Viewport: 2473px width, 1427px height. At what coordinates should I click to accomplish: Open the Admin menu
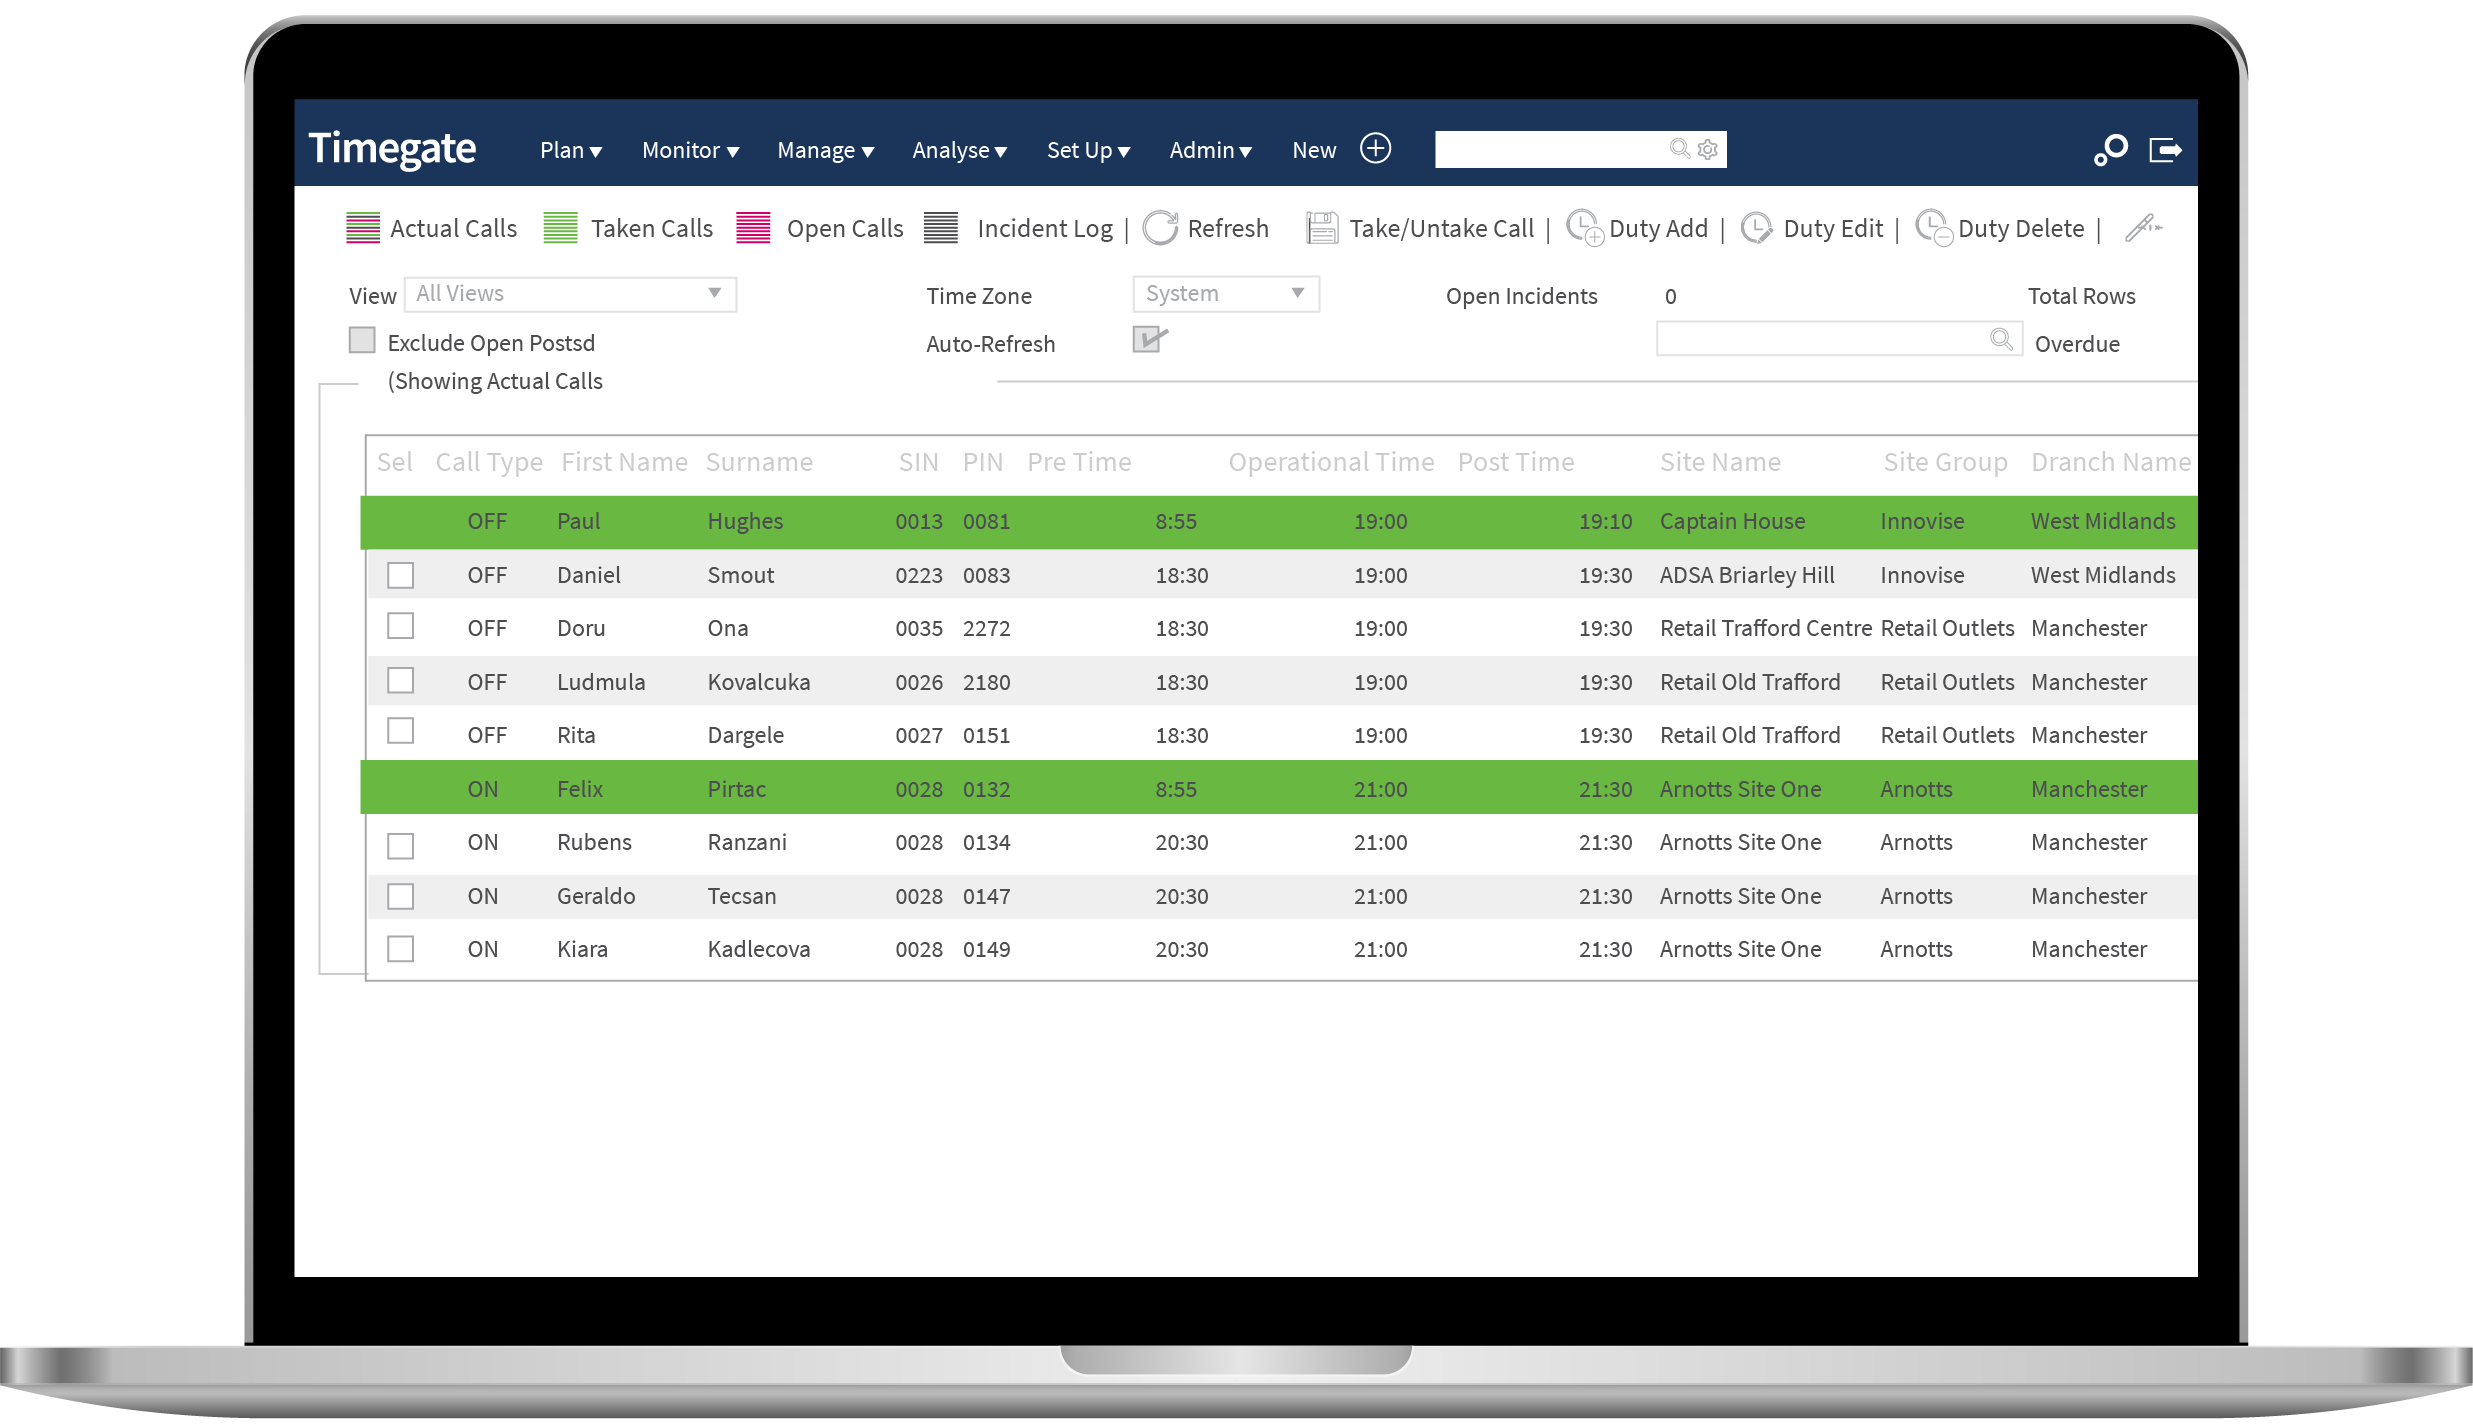coord(1209,150)
